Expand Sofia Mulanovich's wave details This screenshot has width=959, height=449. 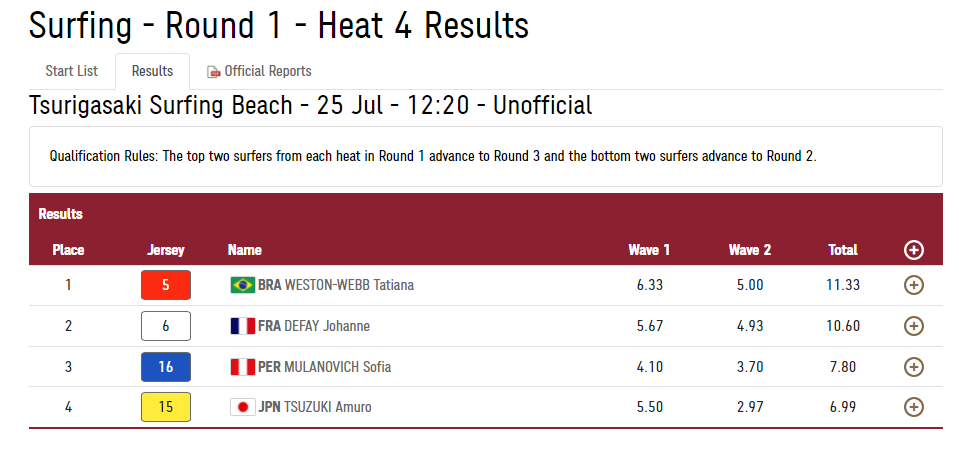pyautogui.click(x=912, y=367)
